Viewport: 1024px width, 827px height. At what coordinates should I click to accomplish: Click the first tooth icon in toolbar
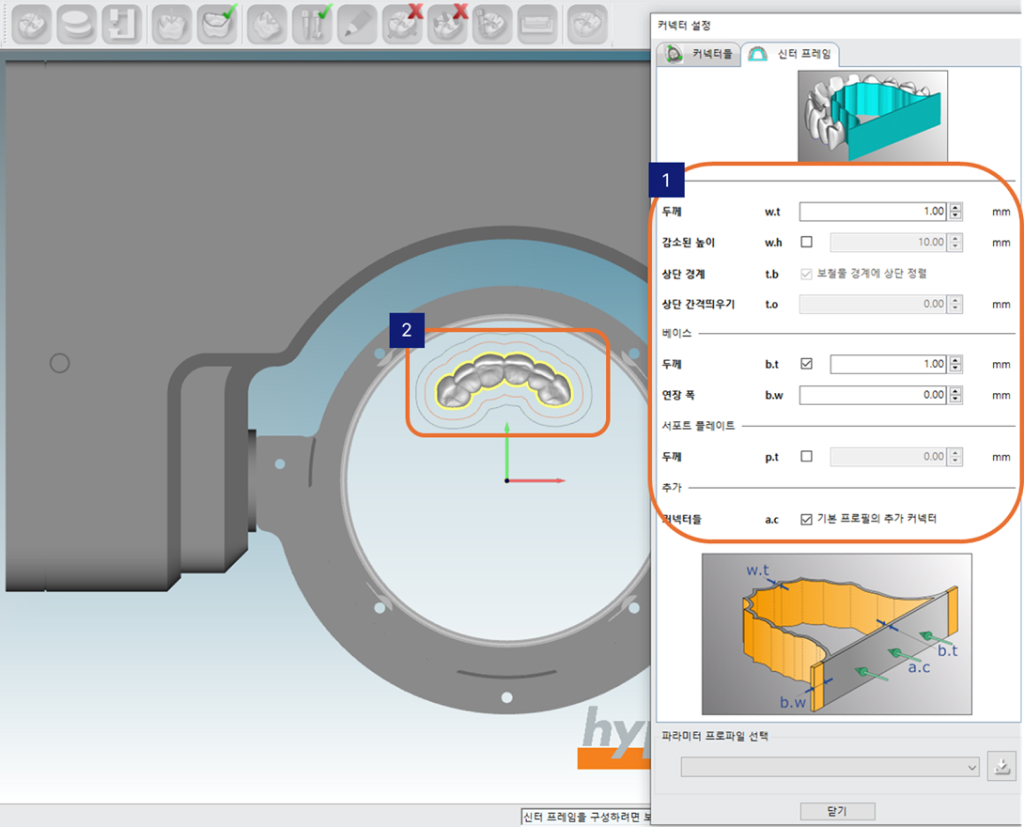[x=31, y=23]
